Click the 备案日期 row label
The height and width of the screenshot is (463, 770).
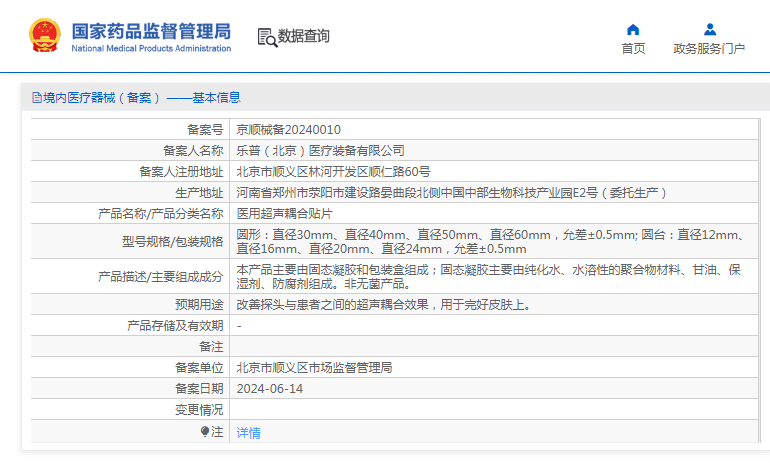tap(199, 389)
